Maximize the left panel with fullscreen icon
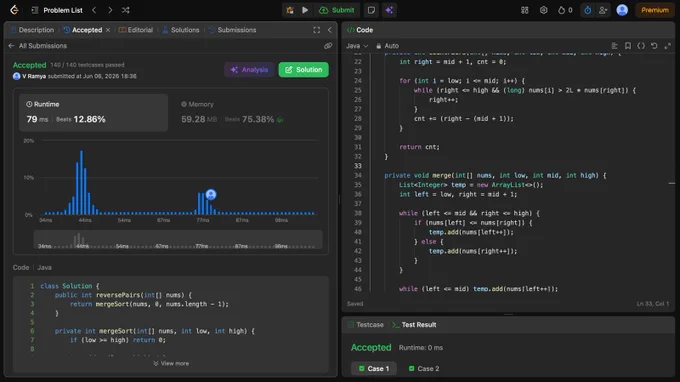680x382 pixels. click(x=317, y=30)
